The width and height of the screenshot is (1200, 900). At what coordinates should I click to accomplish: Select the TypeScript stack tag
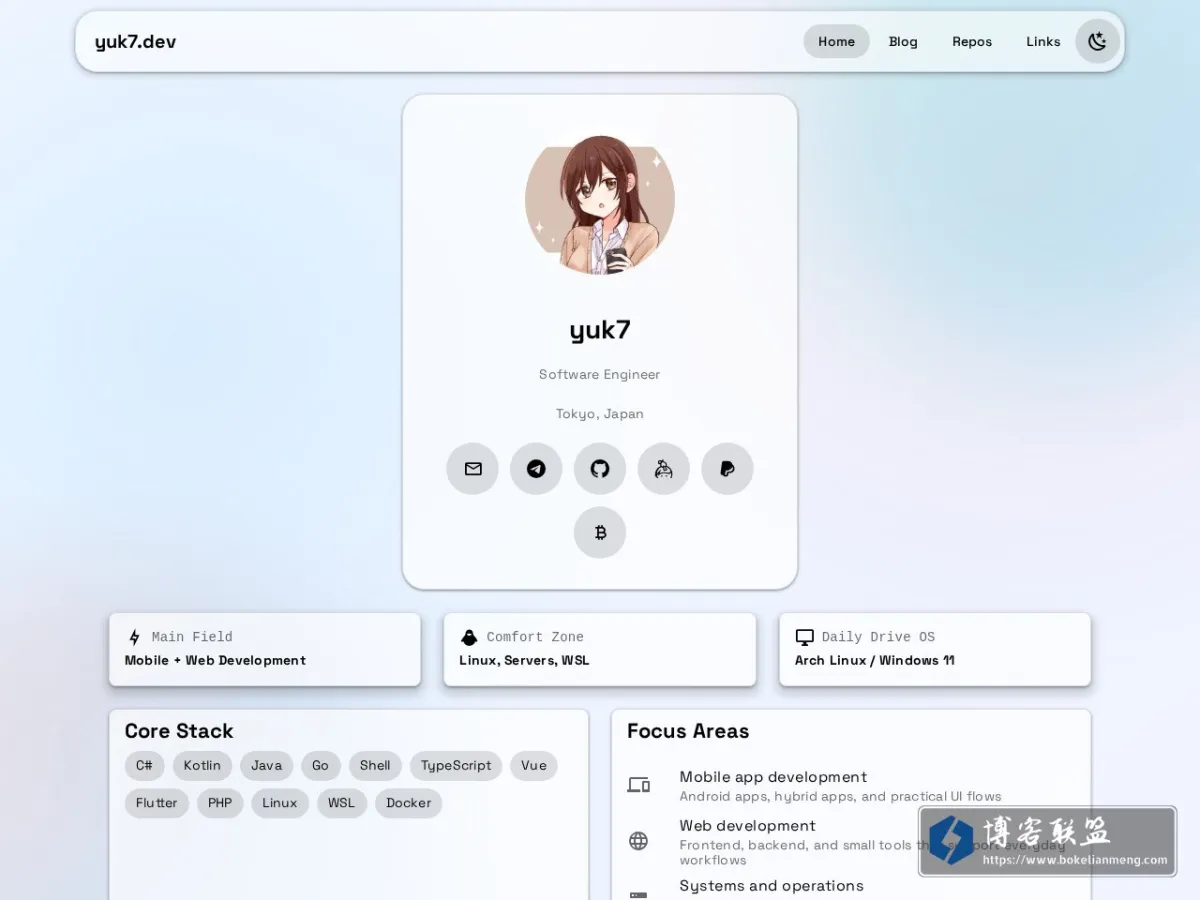pyautogui.click(x=456, y=766)
